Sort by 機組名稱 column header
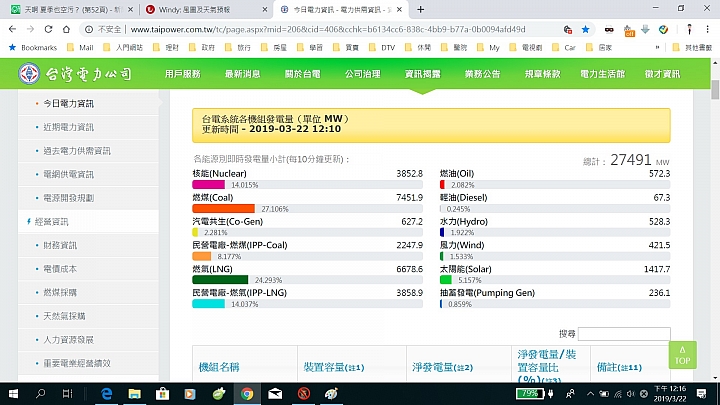The image size is (720, 405). pos(219,367)
